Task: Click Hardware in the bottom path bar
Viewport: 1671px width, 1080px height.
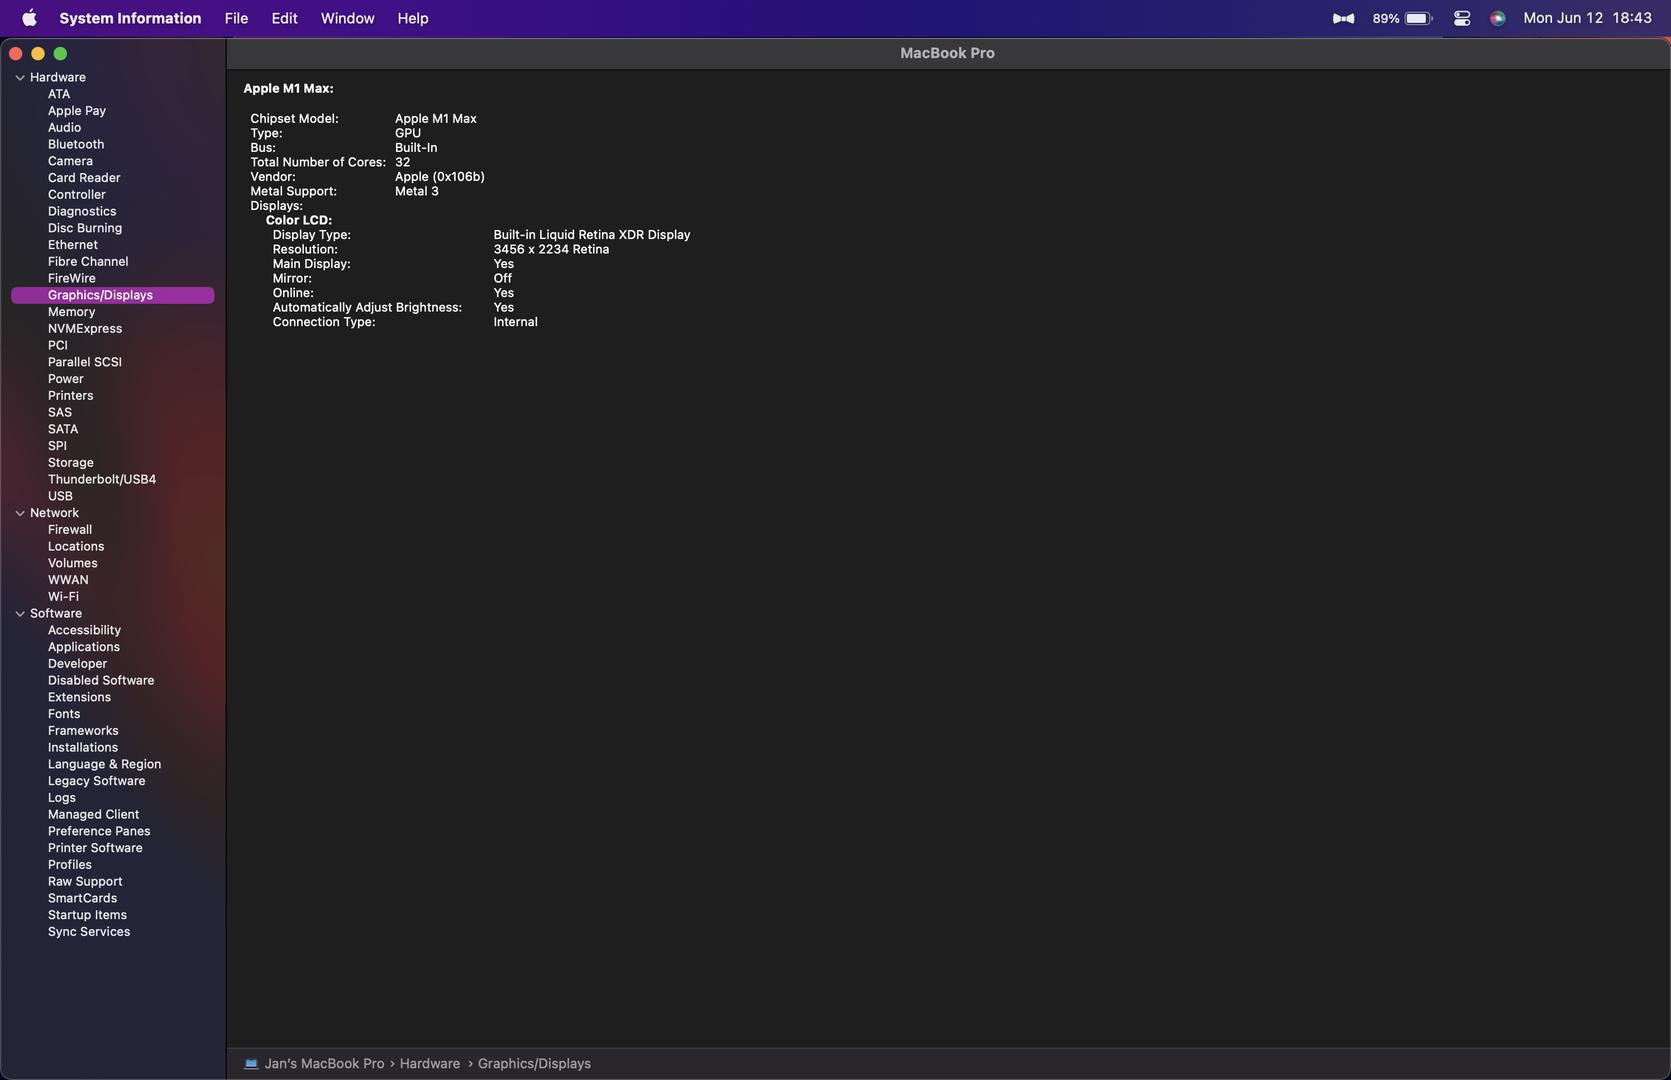Action: pyautogui.click(x=429, y=1064)
